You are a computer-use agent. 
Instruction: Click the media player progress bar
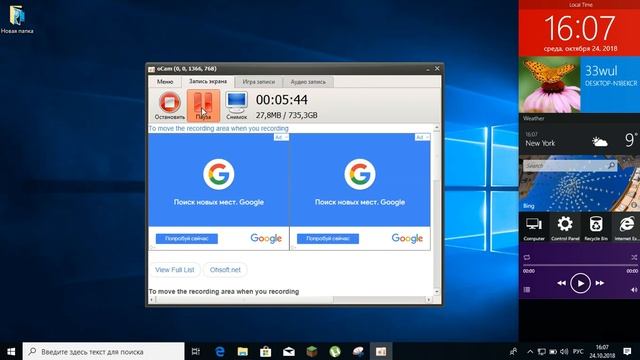pos(580,265)
